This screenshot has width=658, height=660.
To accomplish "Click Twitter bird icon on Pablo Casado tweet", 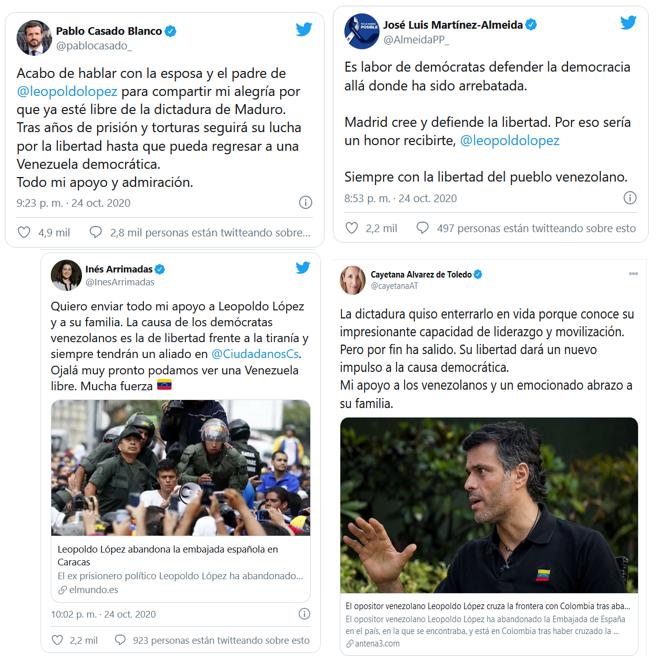I will 304,29.
